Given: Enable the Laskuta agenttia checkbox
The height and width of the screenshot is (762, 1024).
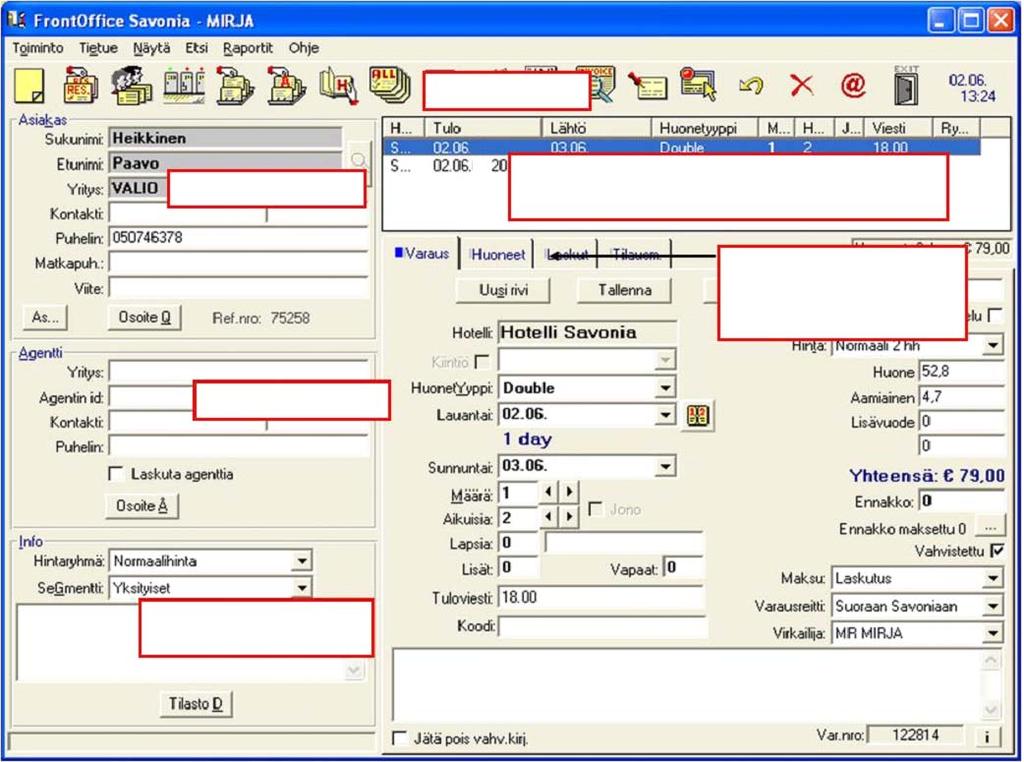Looking at the screenshot, I should coord(116,473).
